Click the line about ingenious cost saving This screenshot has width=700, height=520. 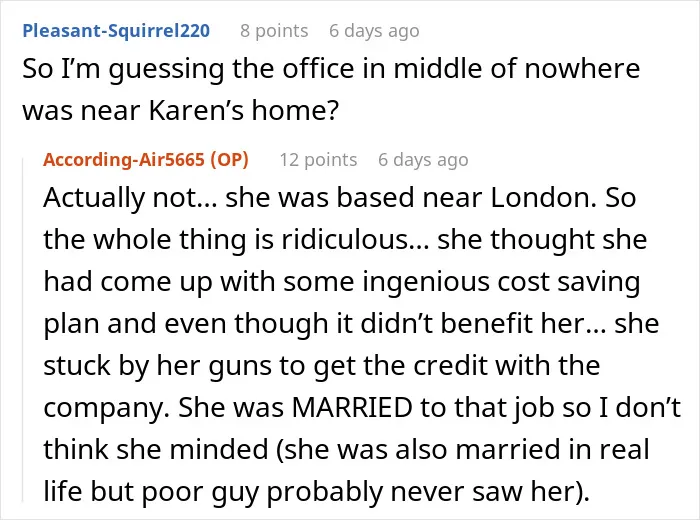tap(342, 282)
